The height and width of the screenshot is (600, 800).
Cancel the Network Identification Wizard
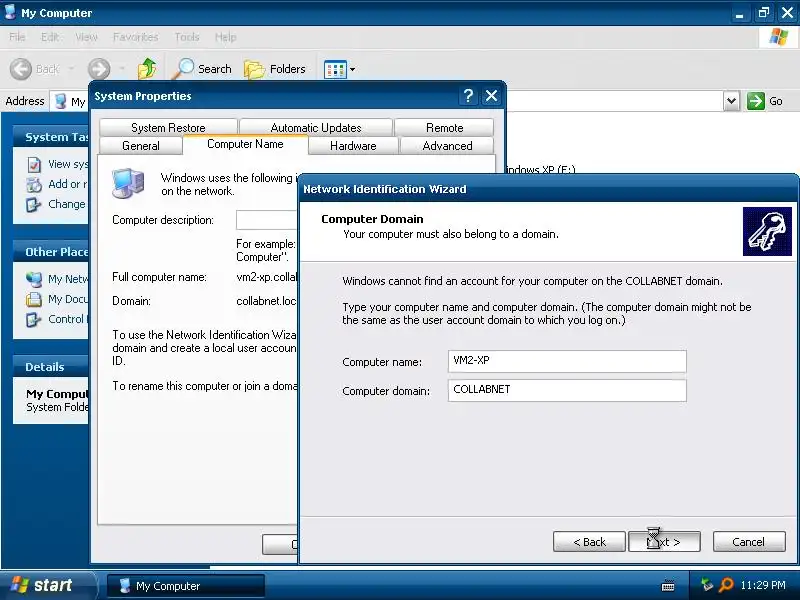(x=748, y=542)
